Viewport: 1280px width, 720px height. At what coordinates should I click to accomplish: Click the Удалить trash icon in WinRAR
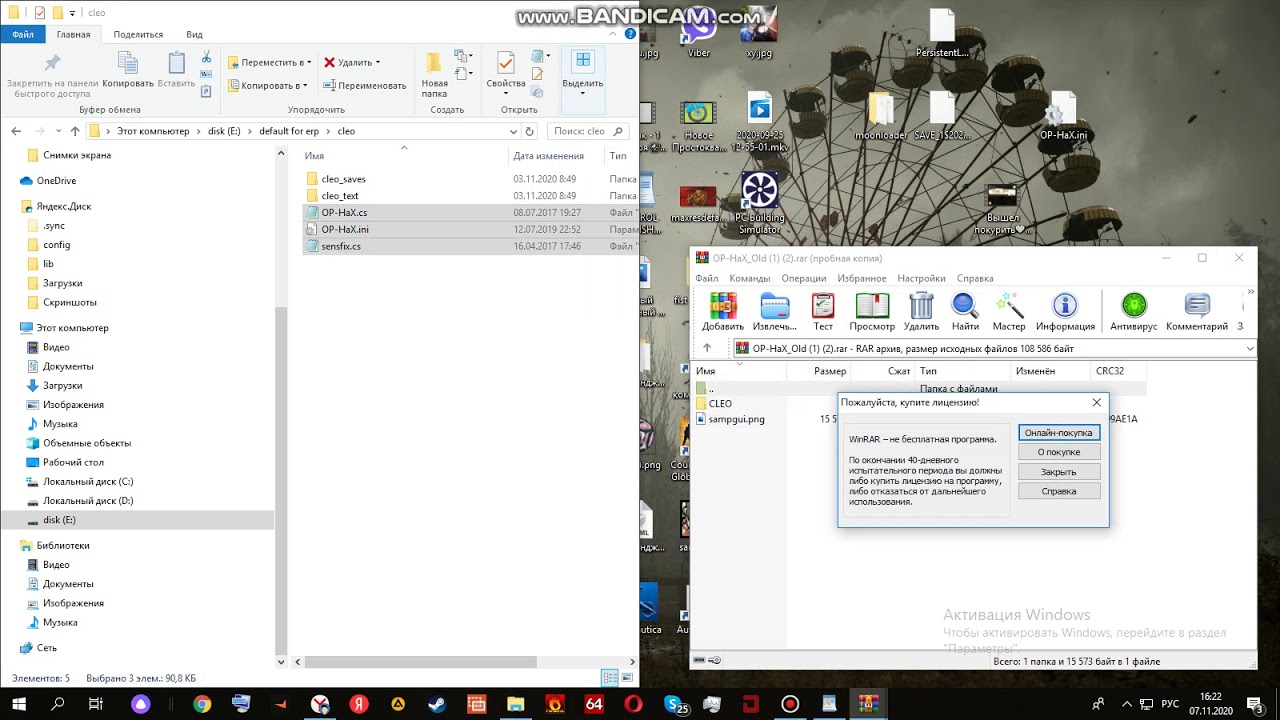[921, 312]
